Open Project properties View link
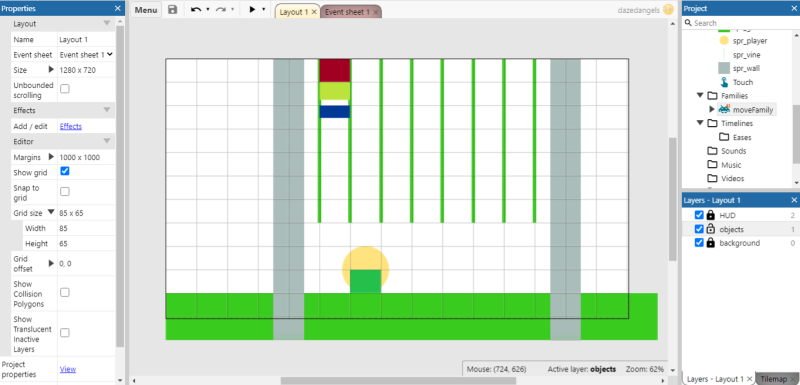The width and height of the screenshot is (800, 385). [68, 369]
